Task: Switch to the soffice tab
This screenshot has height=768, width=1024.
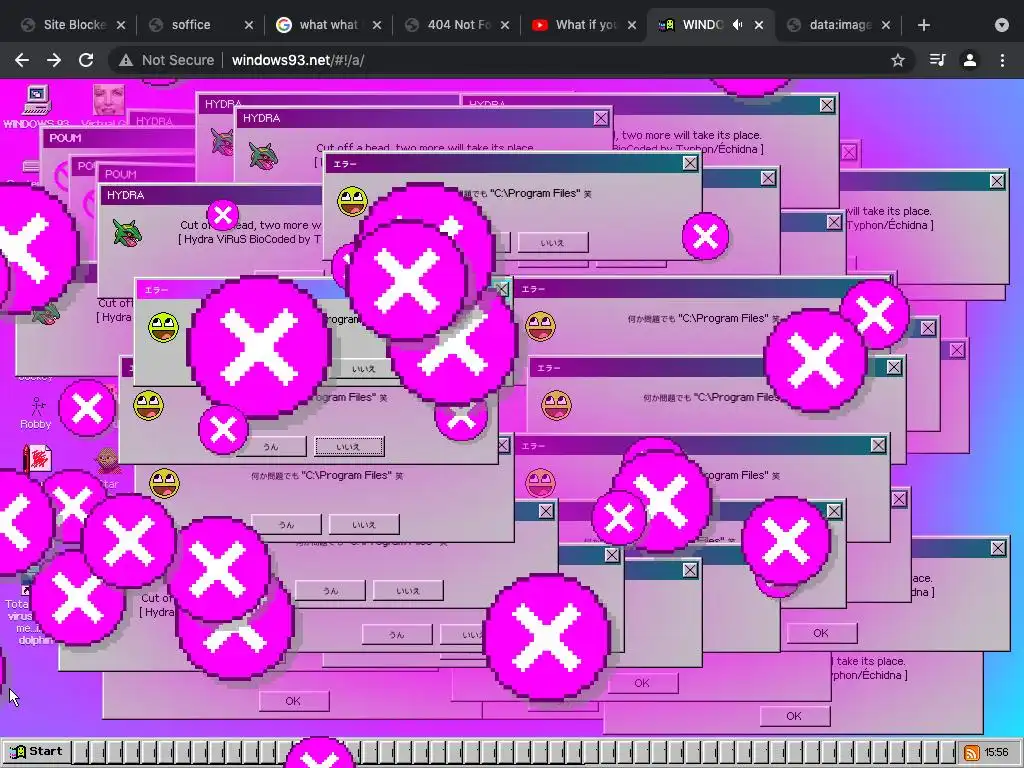Action: [189, 25]
